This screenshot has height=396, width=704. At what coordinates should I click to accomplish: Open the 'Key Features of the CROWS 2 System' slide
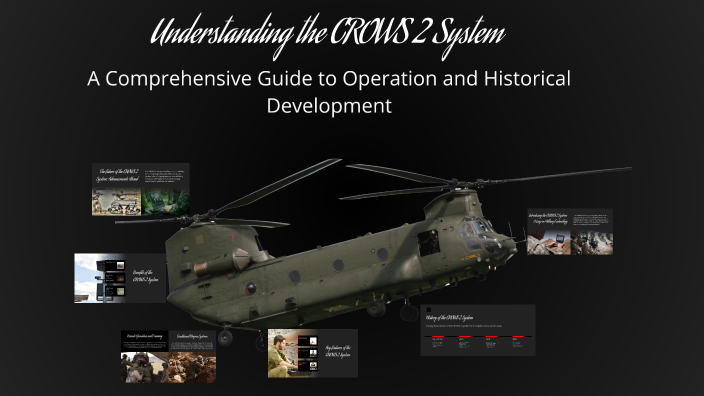313,353
